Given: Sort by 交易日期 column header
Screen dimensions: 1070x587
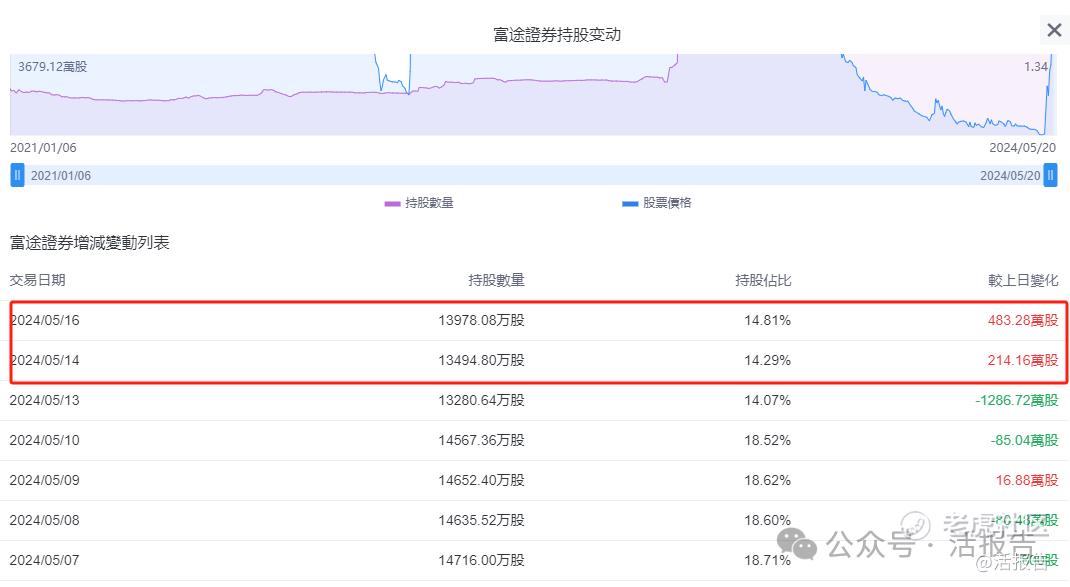Looking at the screenshot, I should coord(38,280).
